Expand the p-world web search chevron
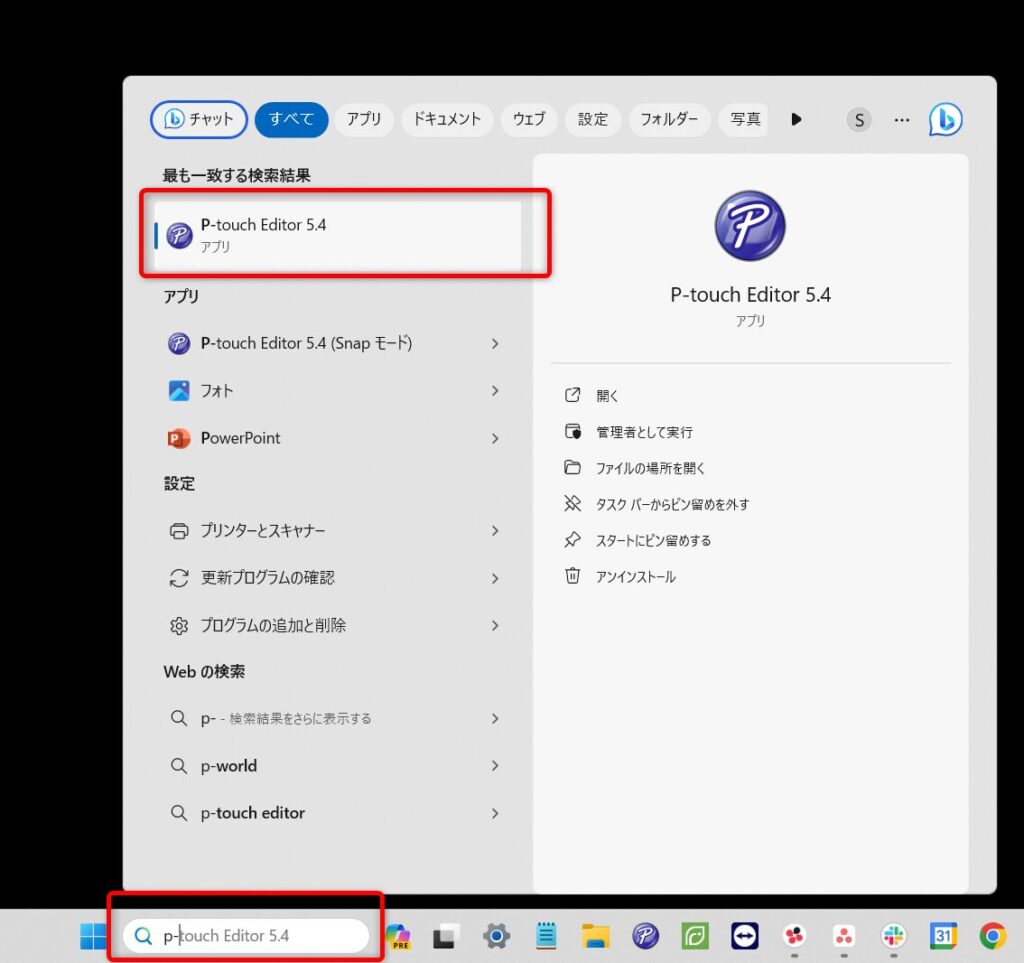This screenshot has width=1024, height=963. pos(495,766)
